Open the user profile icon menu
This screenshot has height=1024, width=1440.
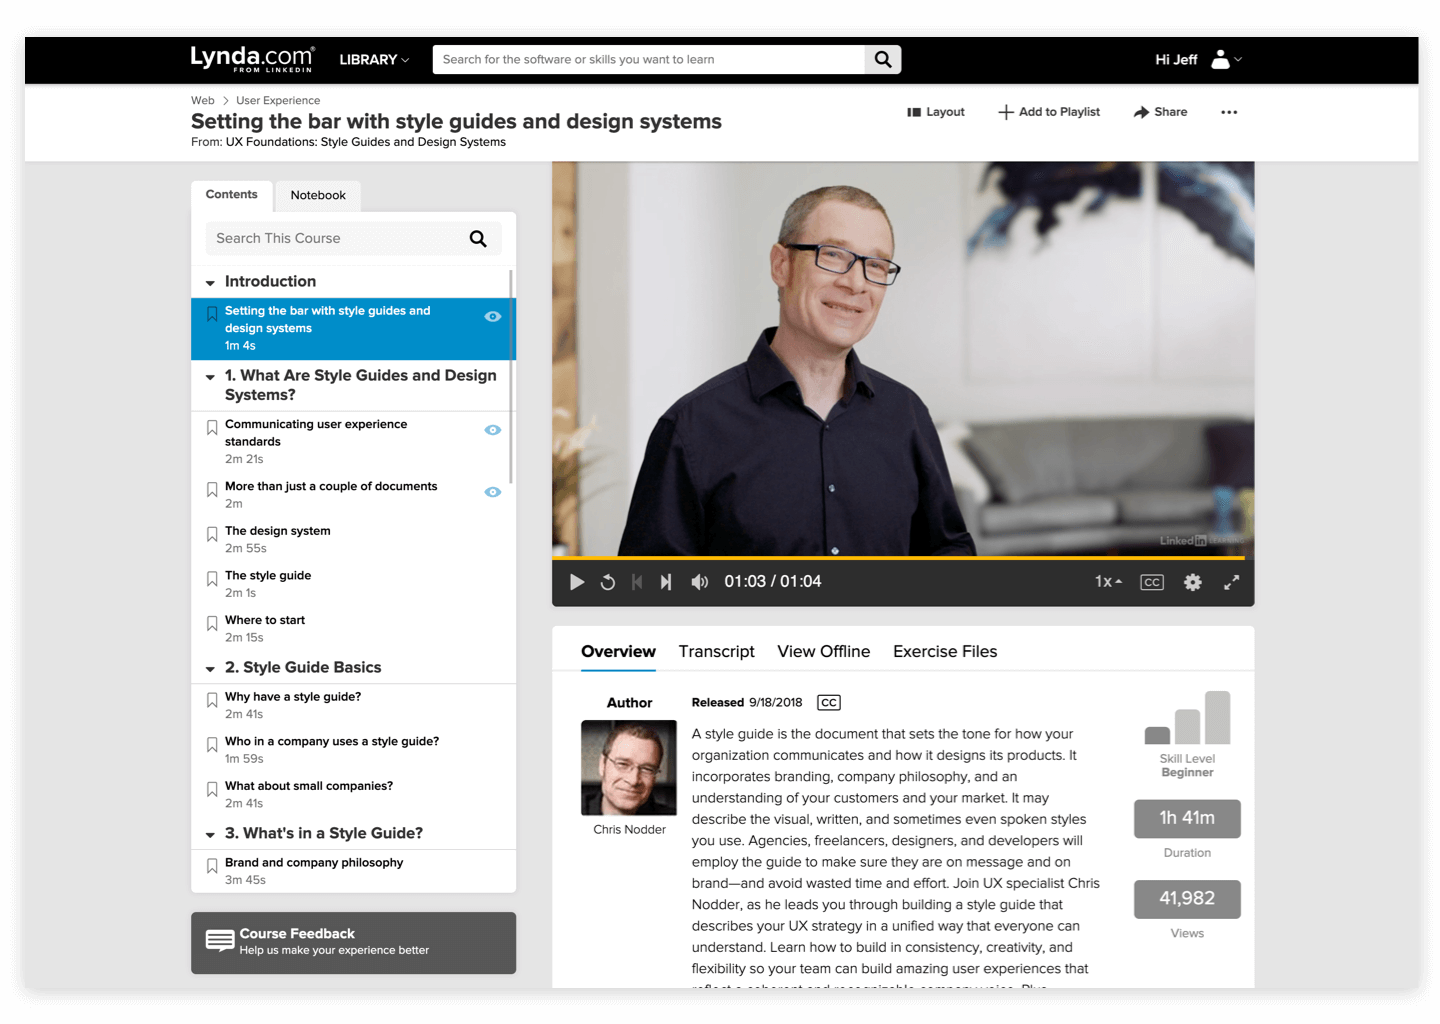(x=1226, y=60)
